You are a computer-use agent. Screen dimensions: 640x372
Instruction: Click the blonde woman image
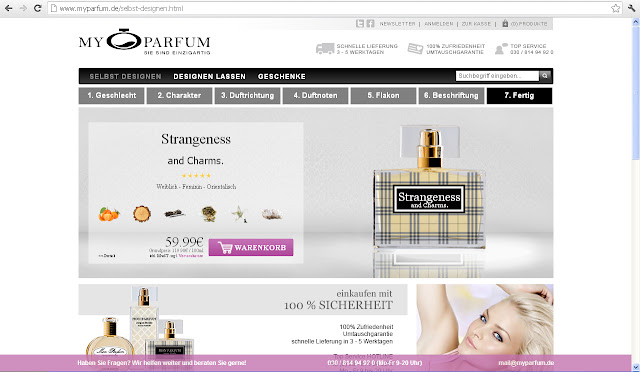[x=485, y=319]
